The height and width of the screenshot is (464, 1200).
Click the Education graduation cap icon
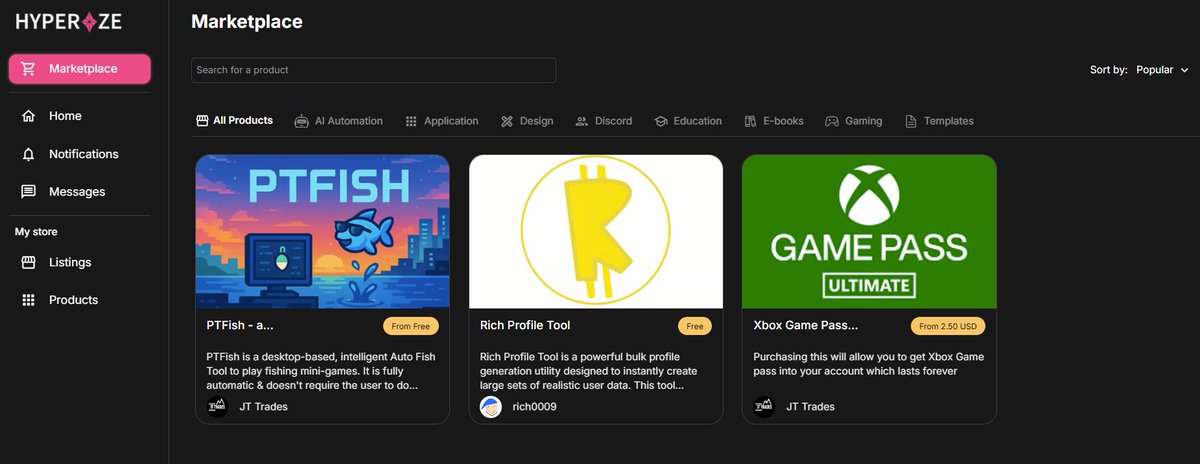point(661,121)
